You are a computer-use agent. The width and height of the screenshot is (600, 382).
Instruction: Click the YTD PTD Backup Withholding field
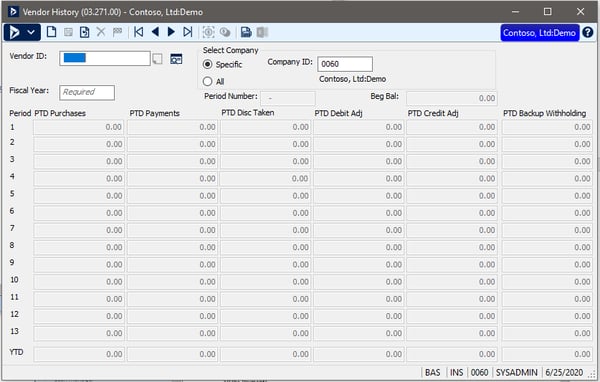click(547, 354)
